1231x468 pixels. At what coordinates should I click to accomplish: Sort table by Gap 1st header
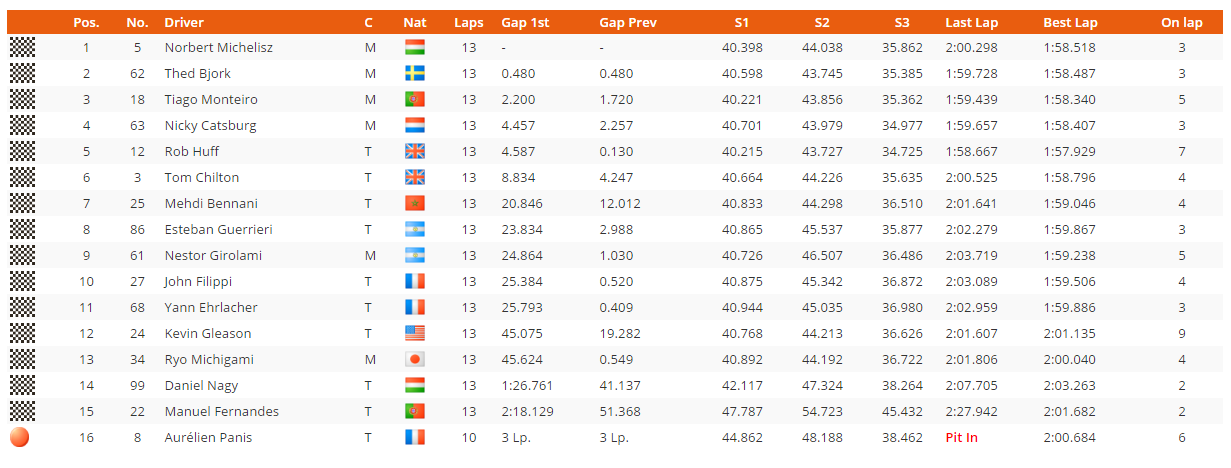tap(524, 22)
